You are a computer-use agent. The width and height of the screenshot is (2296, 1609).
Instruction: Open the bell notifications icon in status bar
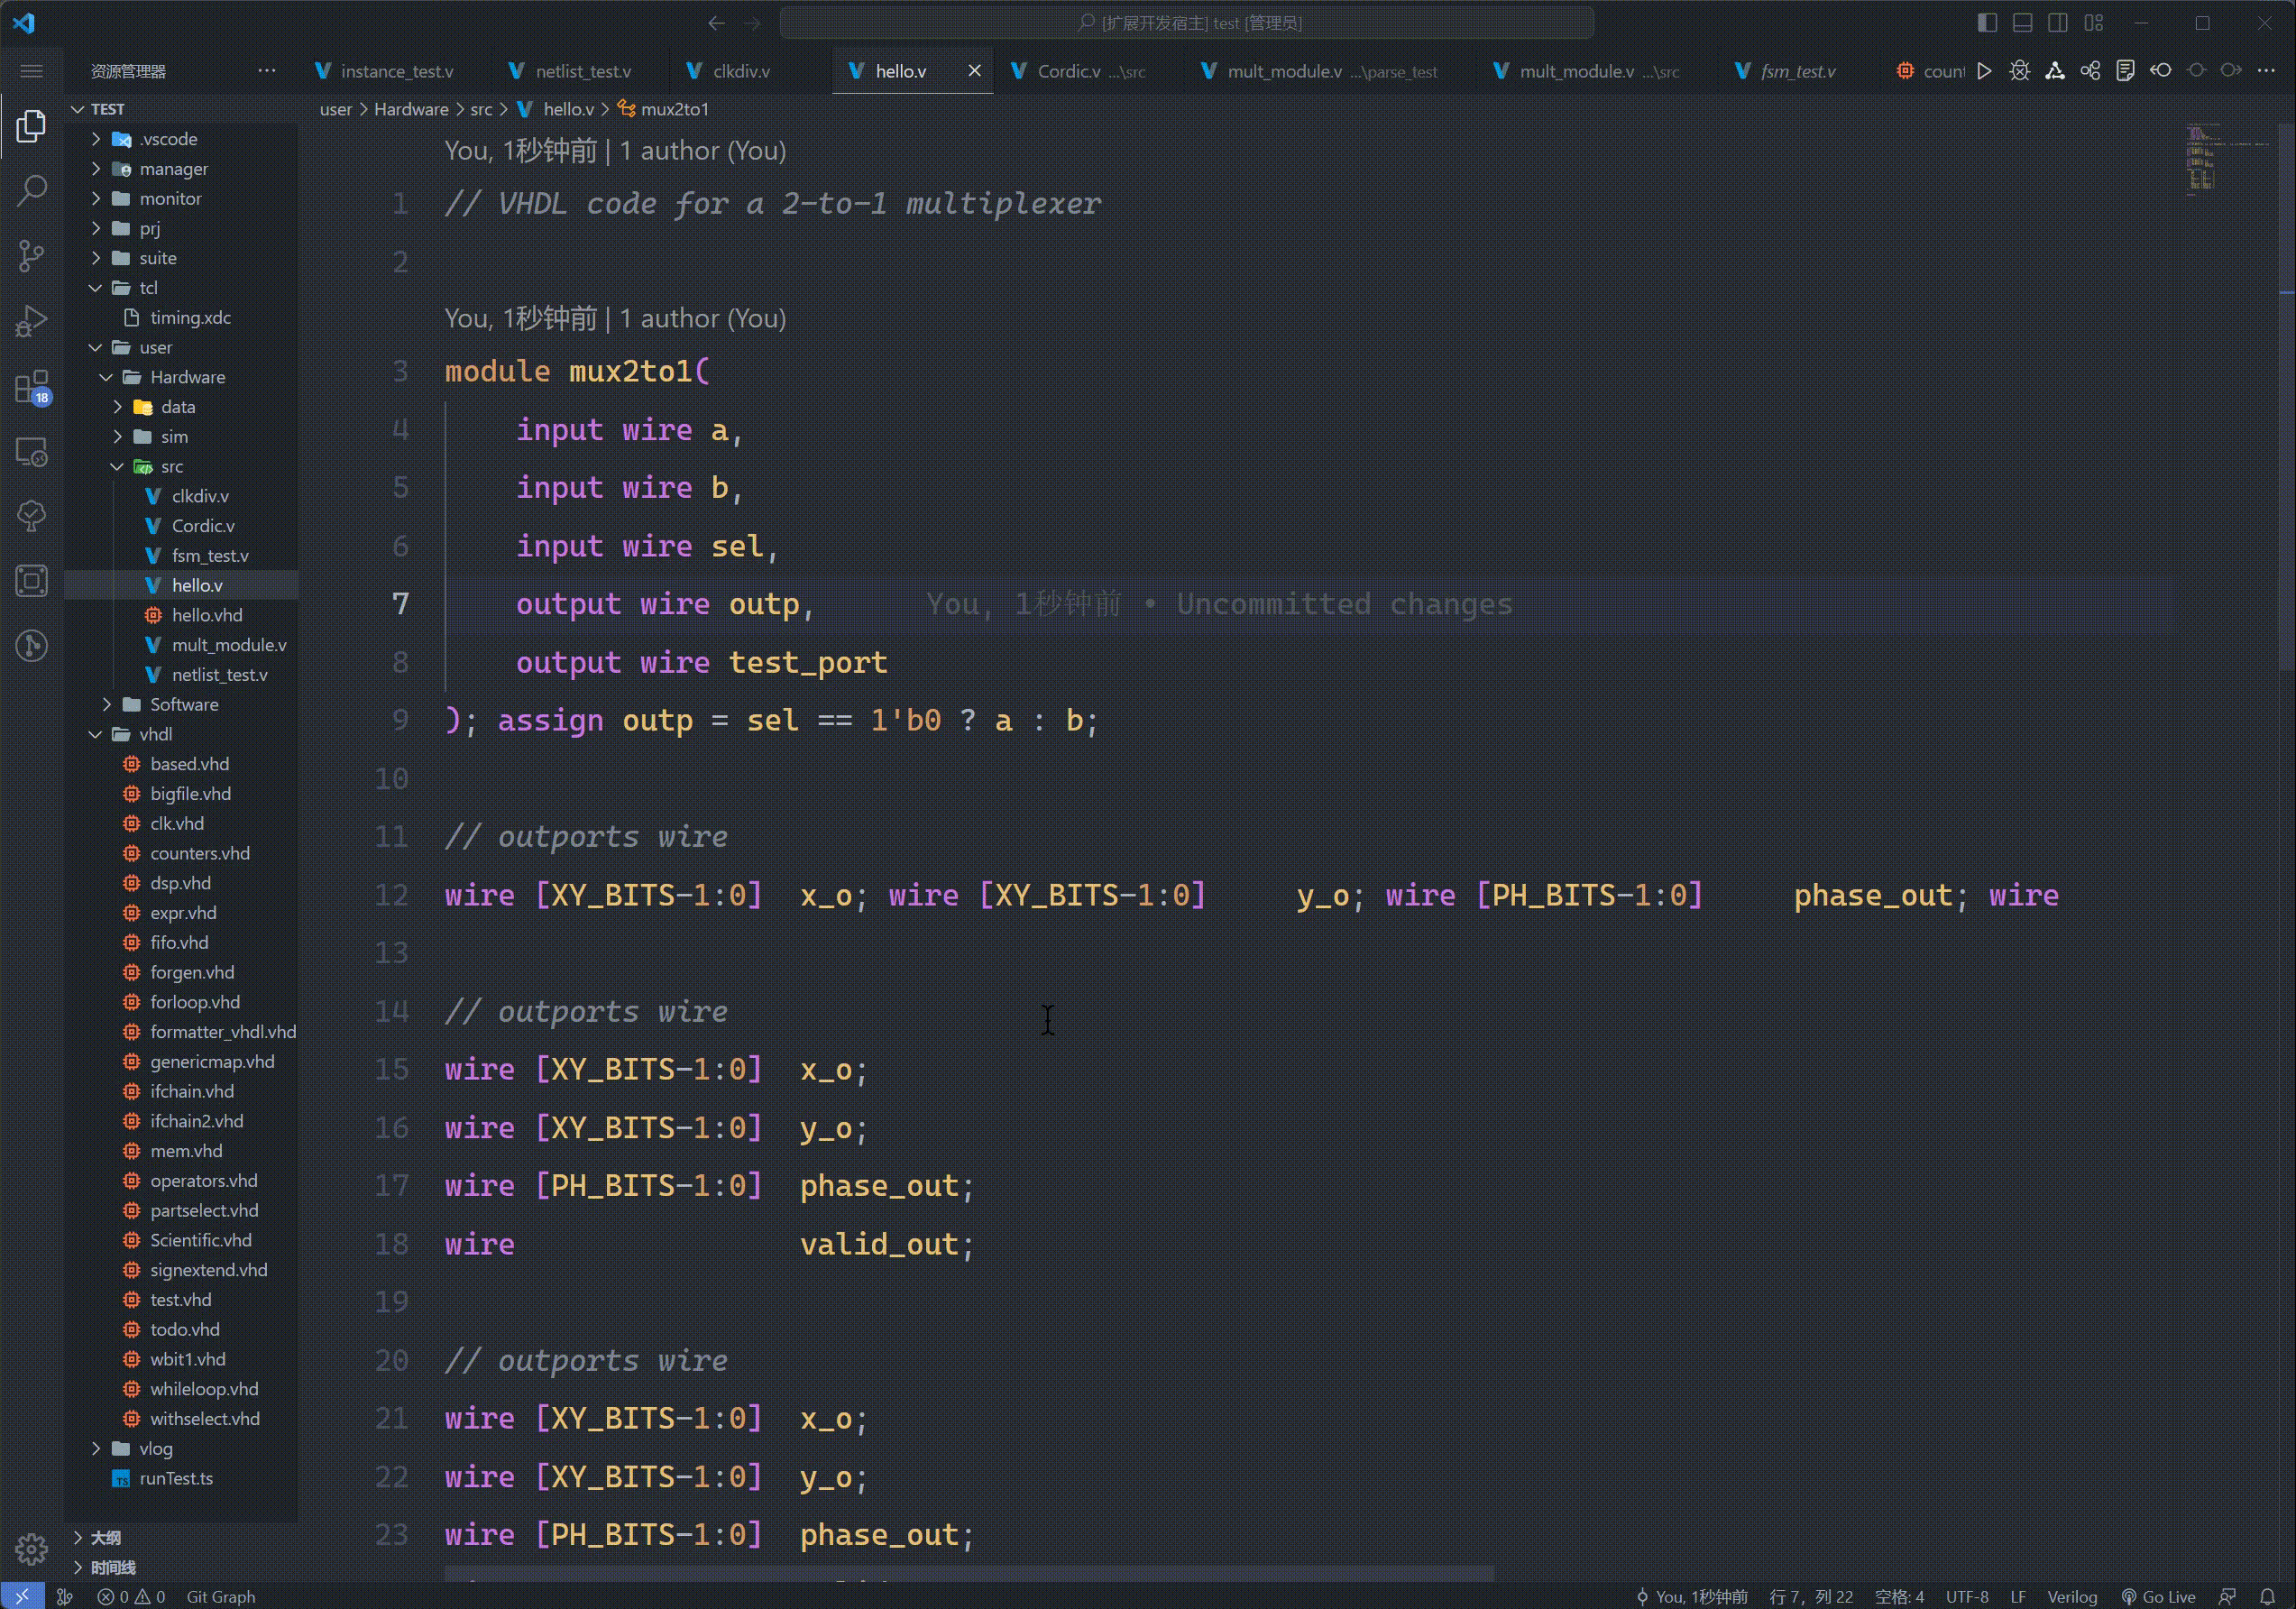[2266, 1597]
